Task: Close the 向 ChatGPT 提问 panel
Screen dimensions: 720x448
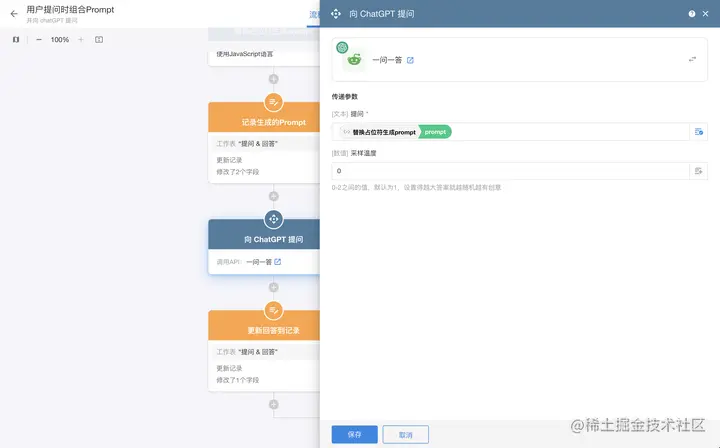Action: [x=705, y=14]
